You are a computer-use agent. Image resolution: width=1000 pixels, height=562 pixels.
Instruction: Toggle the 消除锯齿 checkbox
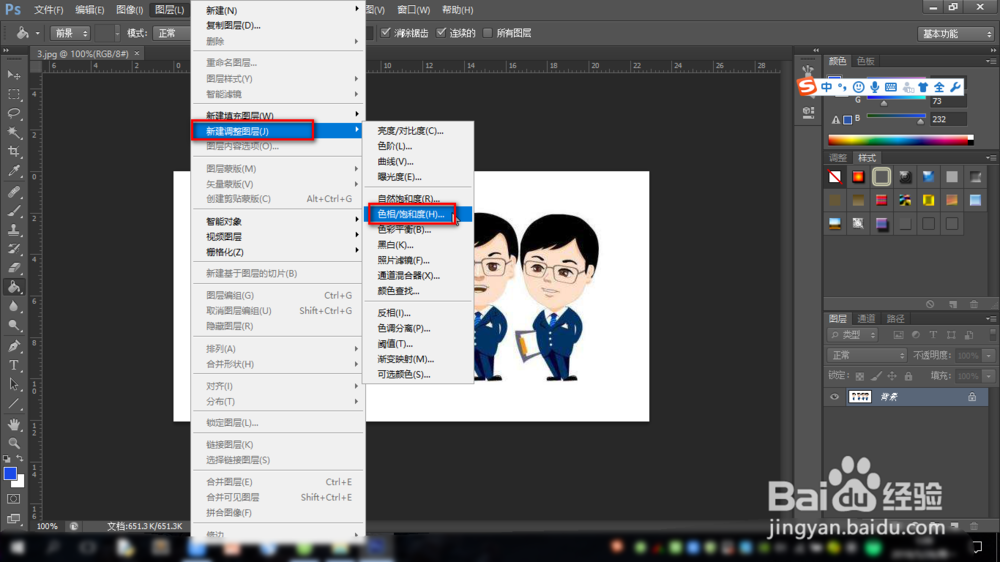(386, 33)
